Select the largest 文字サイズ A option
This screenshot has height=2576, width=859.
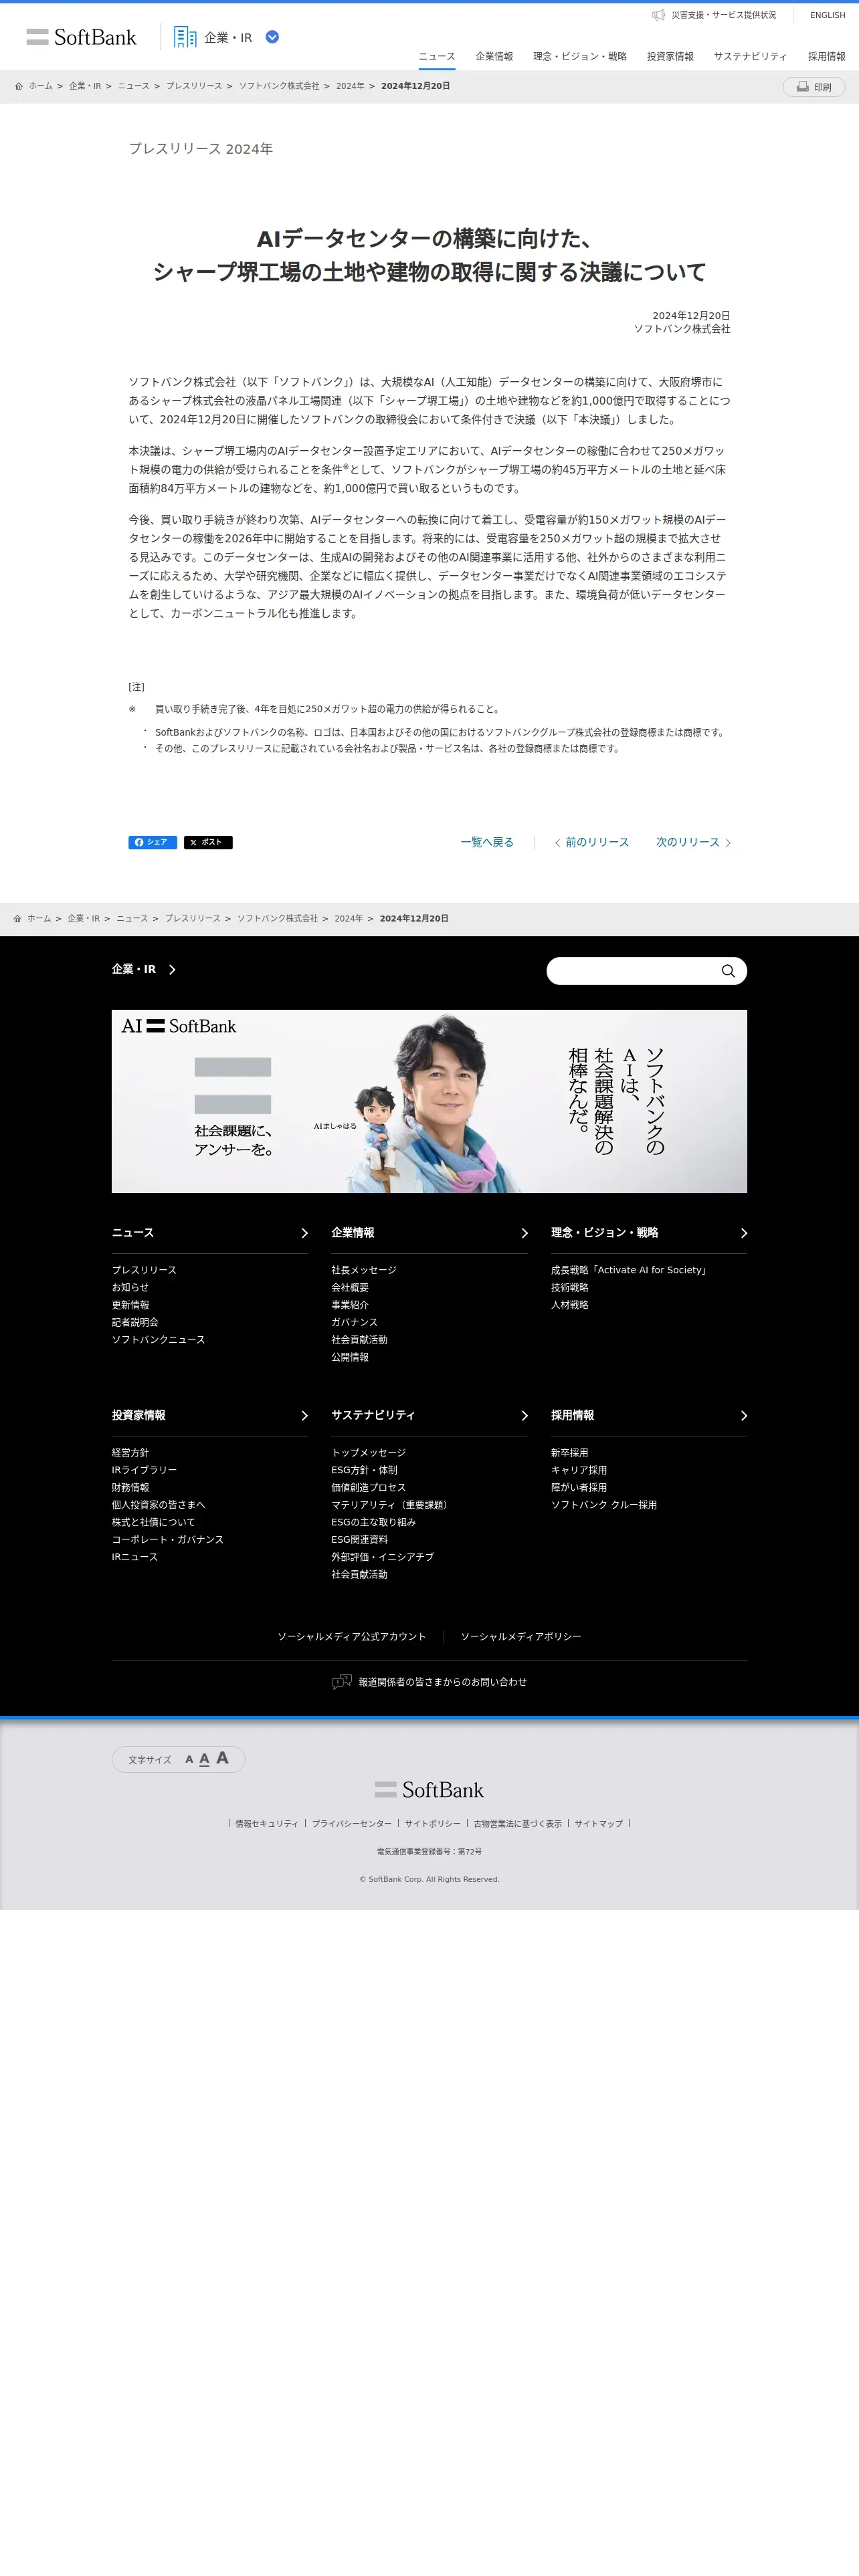point(222,1758)
